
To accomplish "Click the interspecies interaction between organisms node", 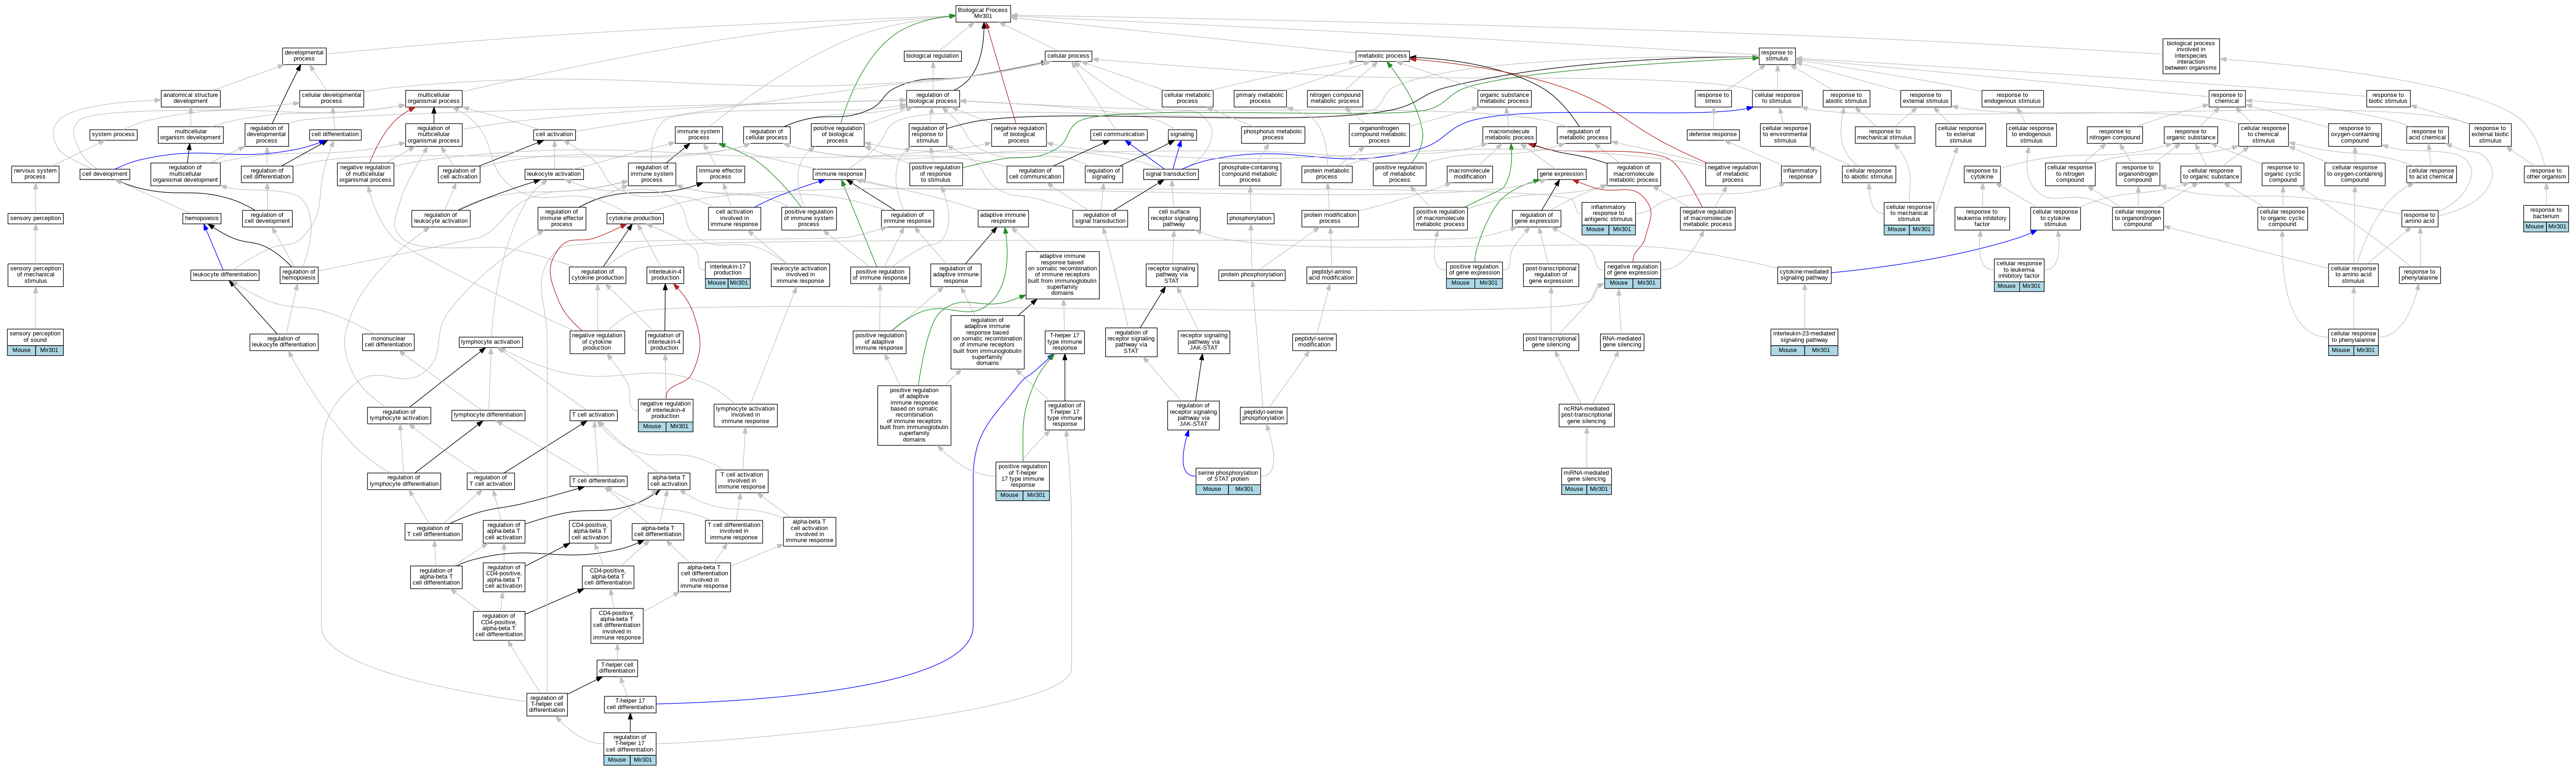I will tap(2190, 56).
